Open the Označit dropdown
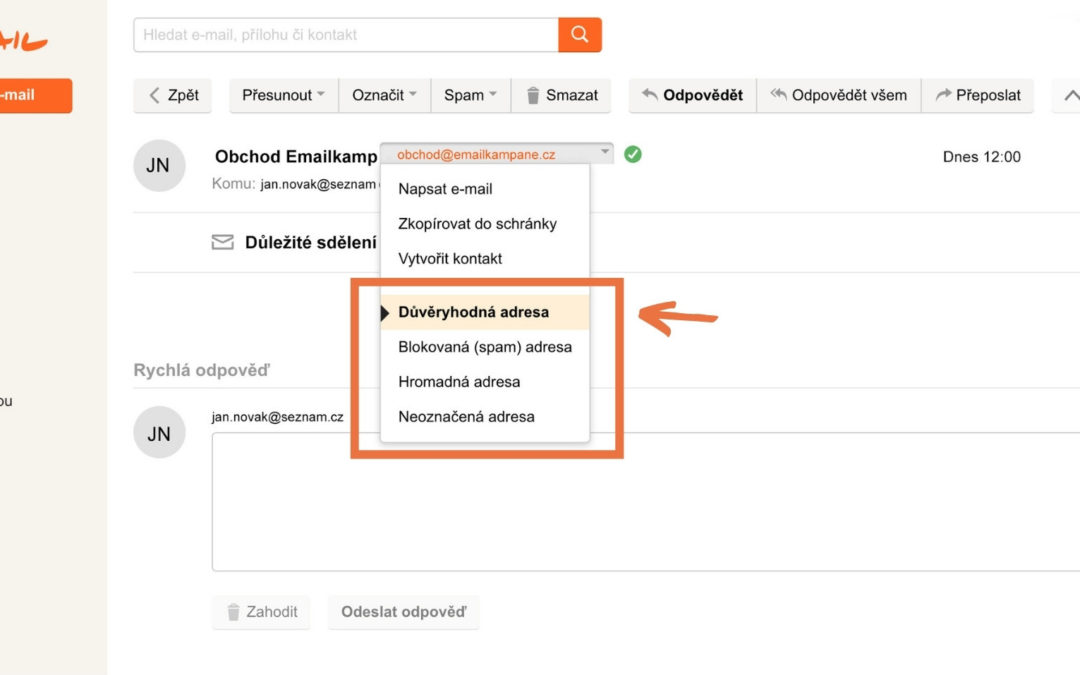Screen dimensions: 1080x675 pyautogui.click(x=384, y=95)
